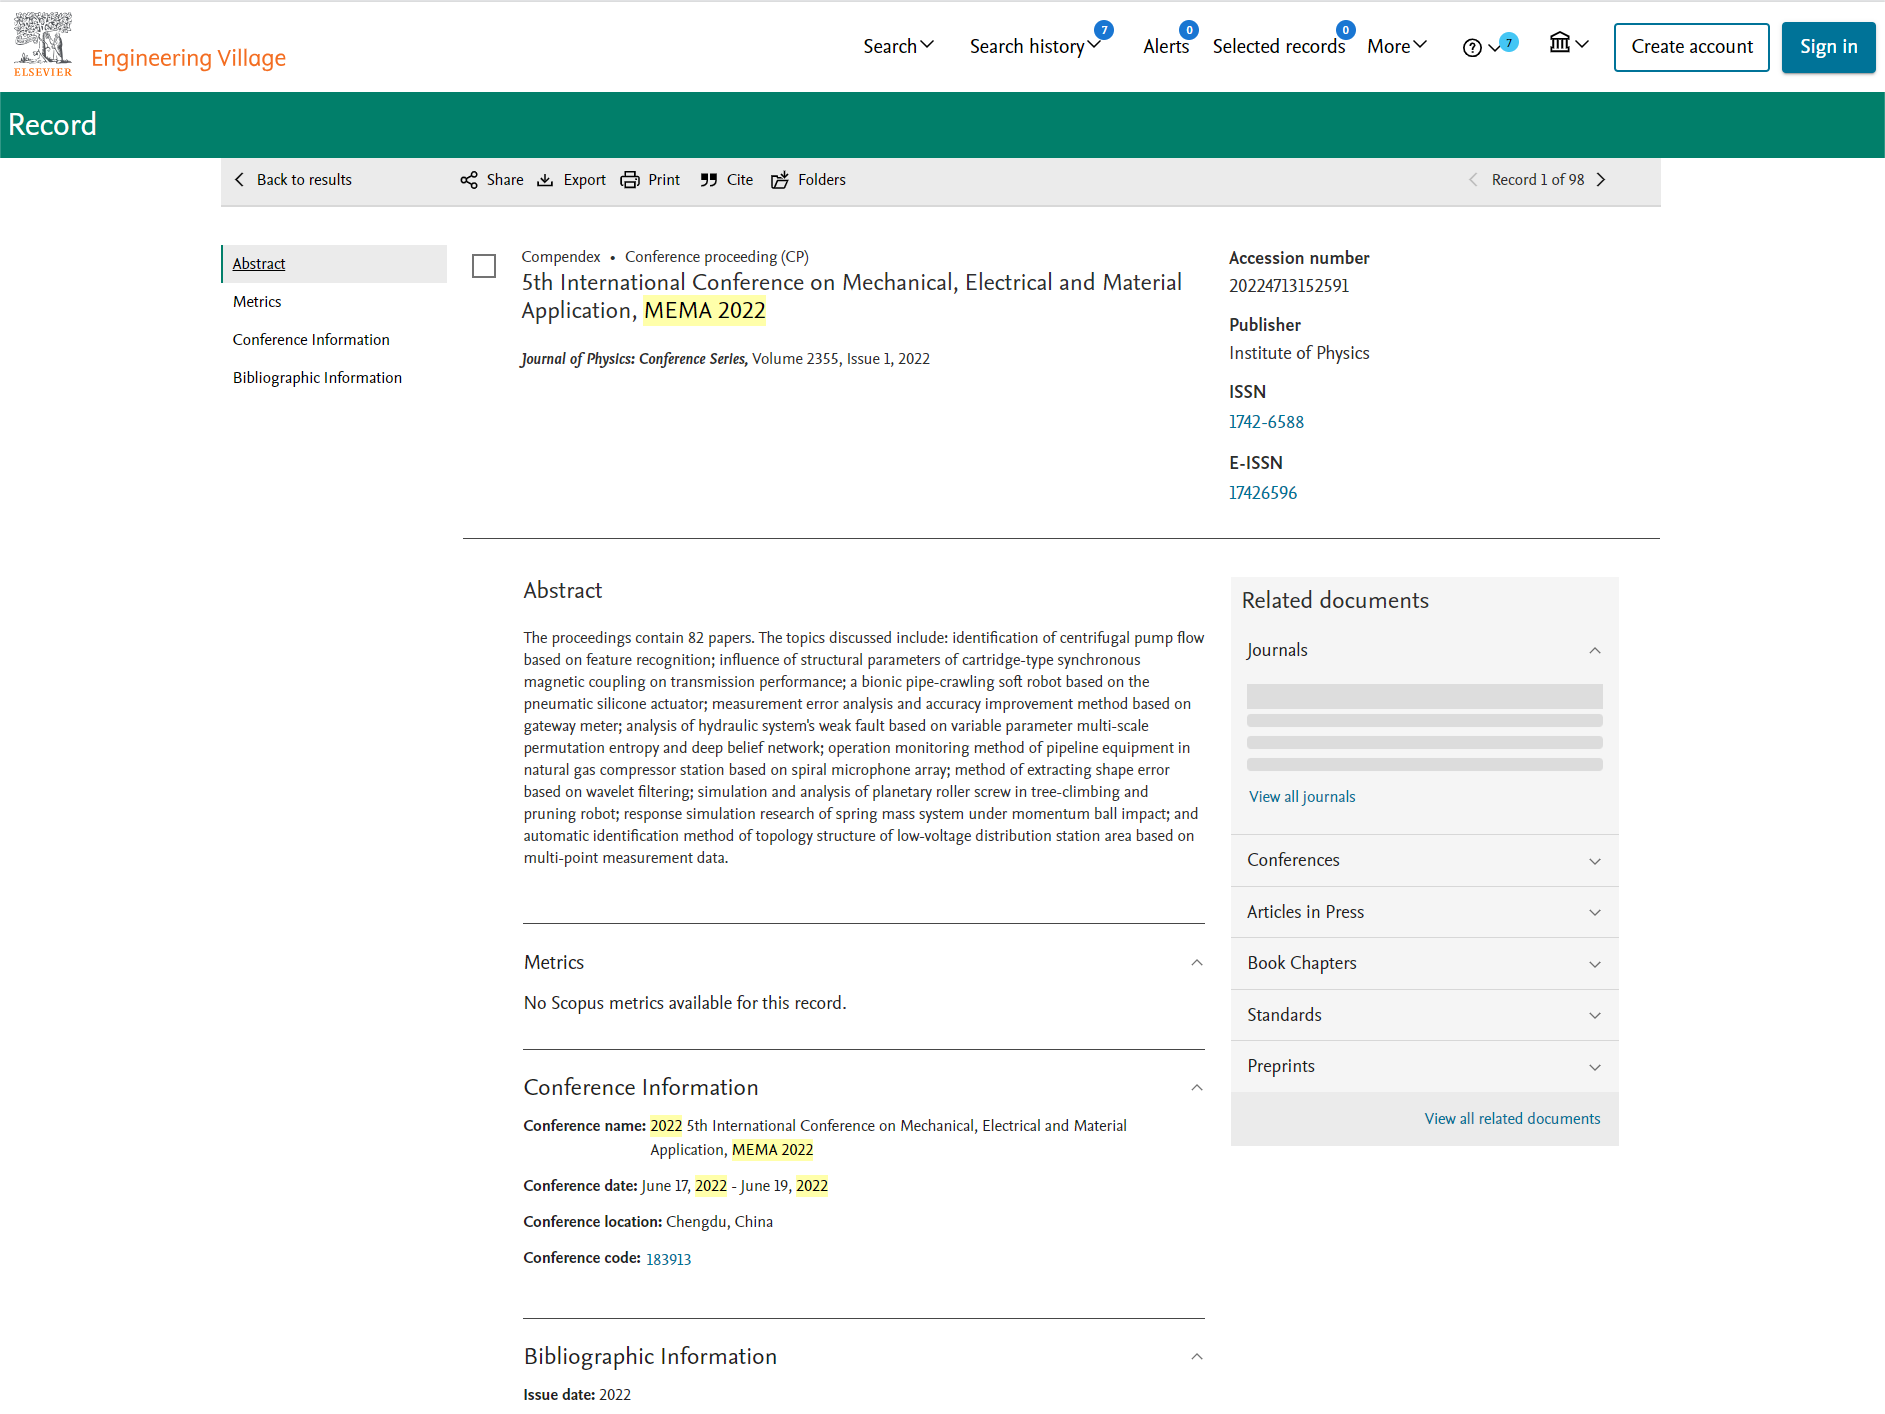Image resolution: width=1885 pixels, height=1414 pixels.
Task: Click the Sign in button
Action: [x=1828, y=47]
